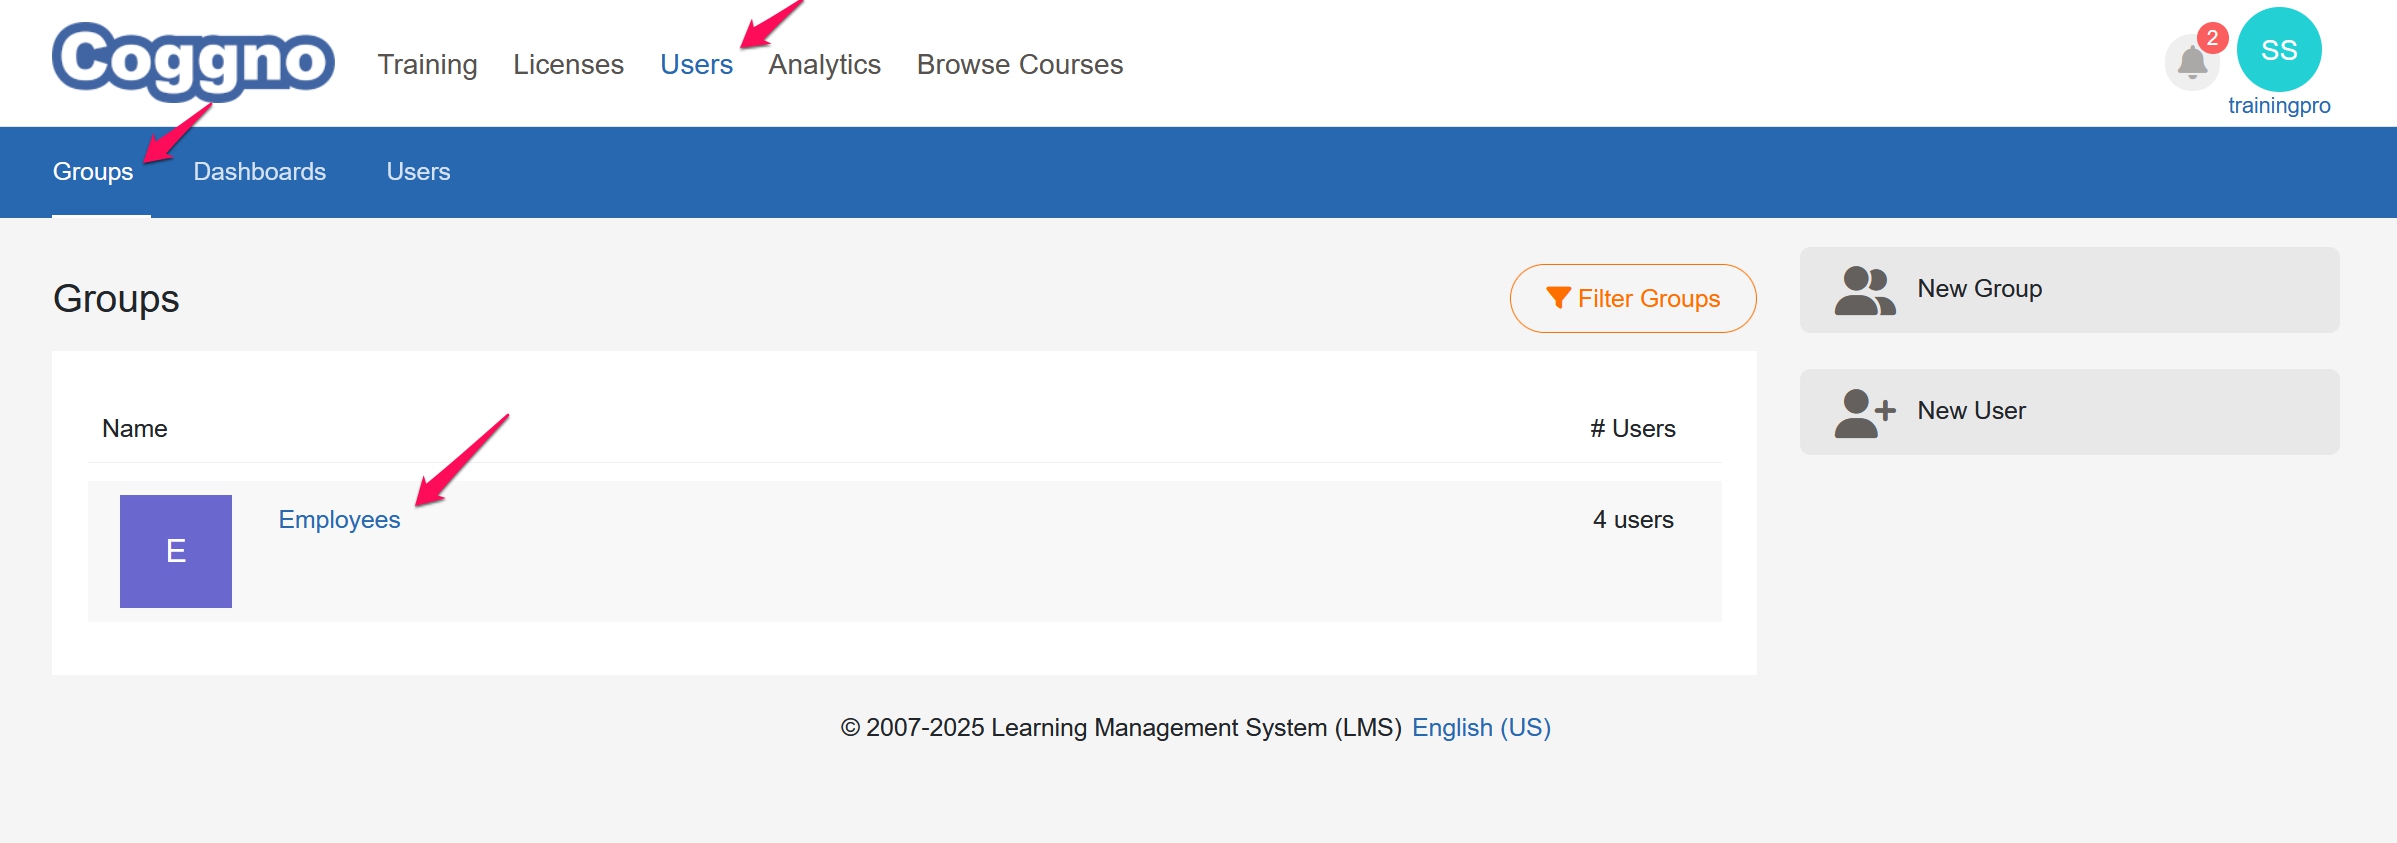Click the notification count badge showing 2
Screen dimensions: 2397x843
(2212, 38)
